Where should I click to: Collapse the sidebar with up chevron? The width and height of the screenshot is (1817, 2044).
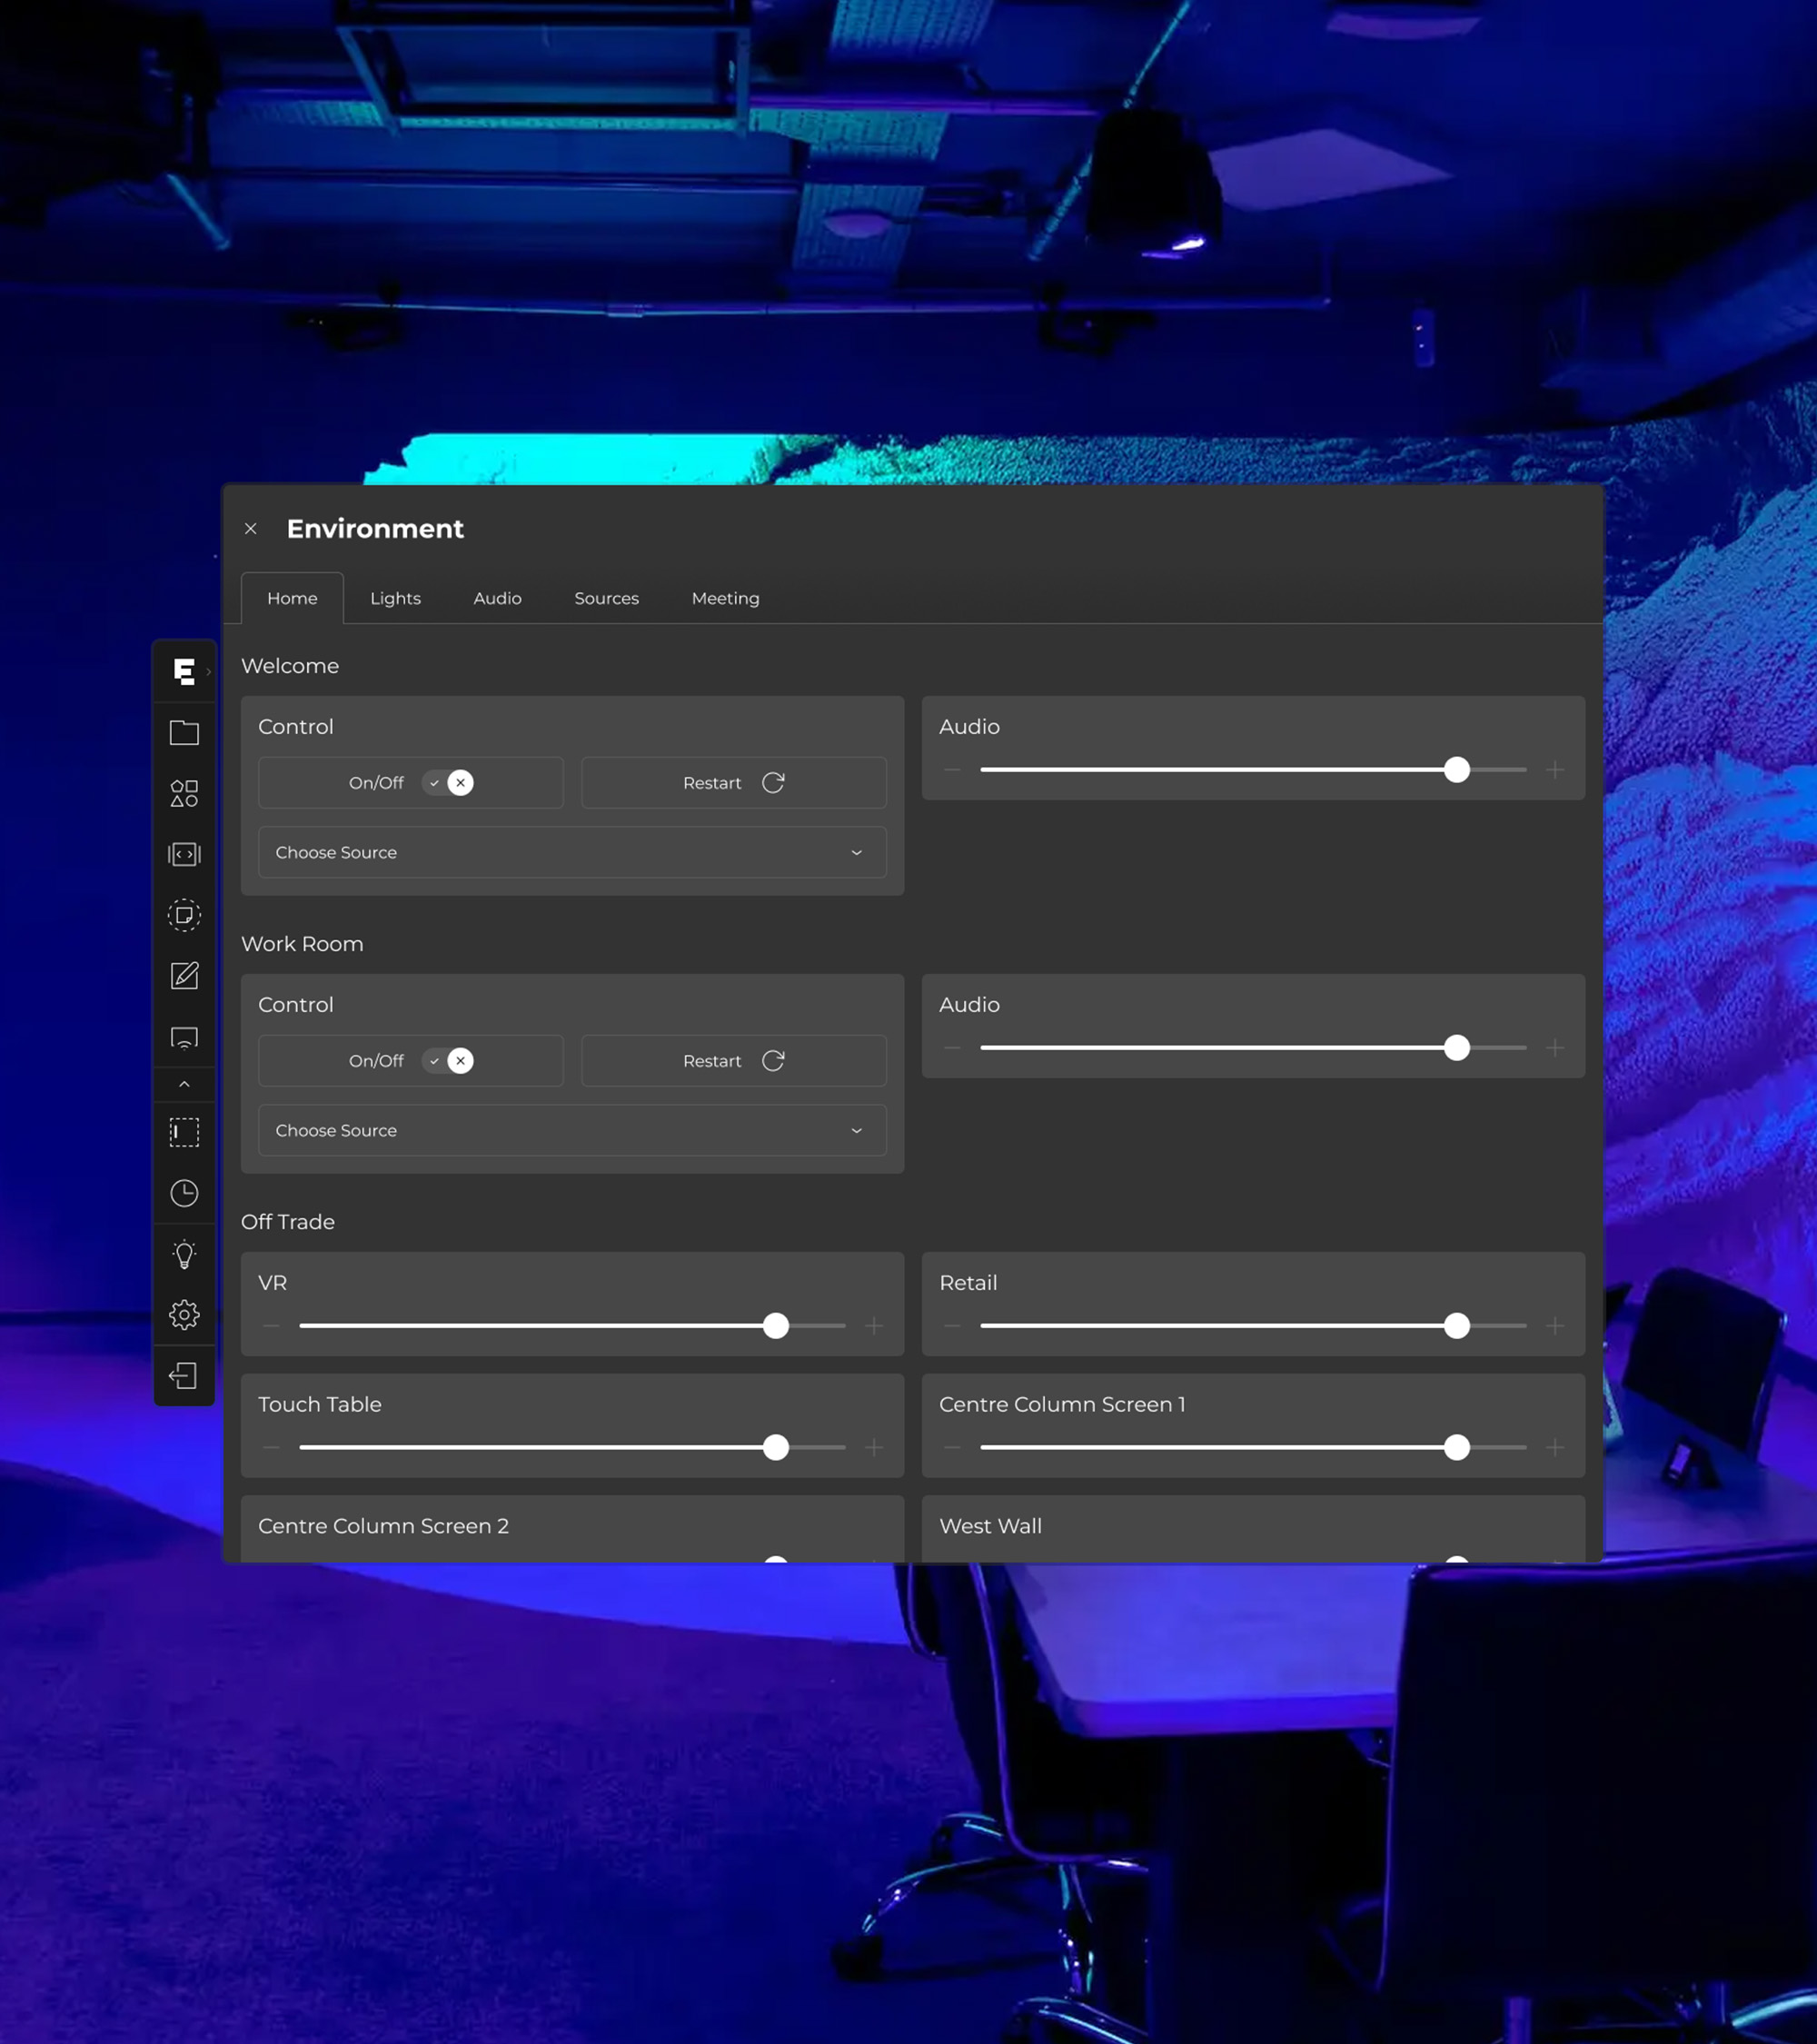184,1085
